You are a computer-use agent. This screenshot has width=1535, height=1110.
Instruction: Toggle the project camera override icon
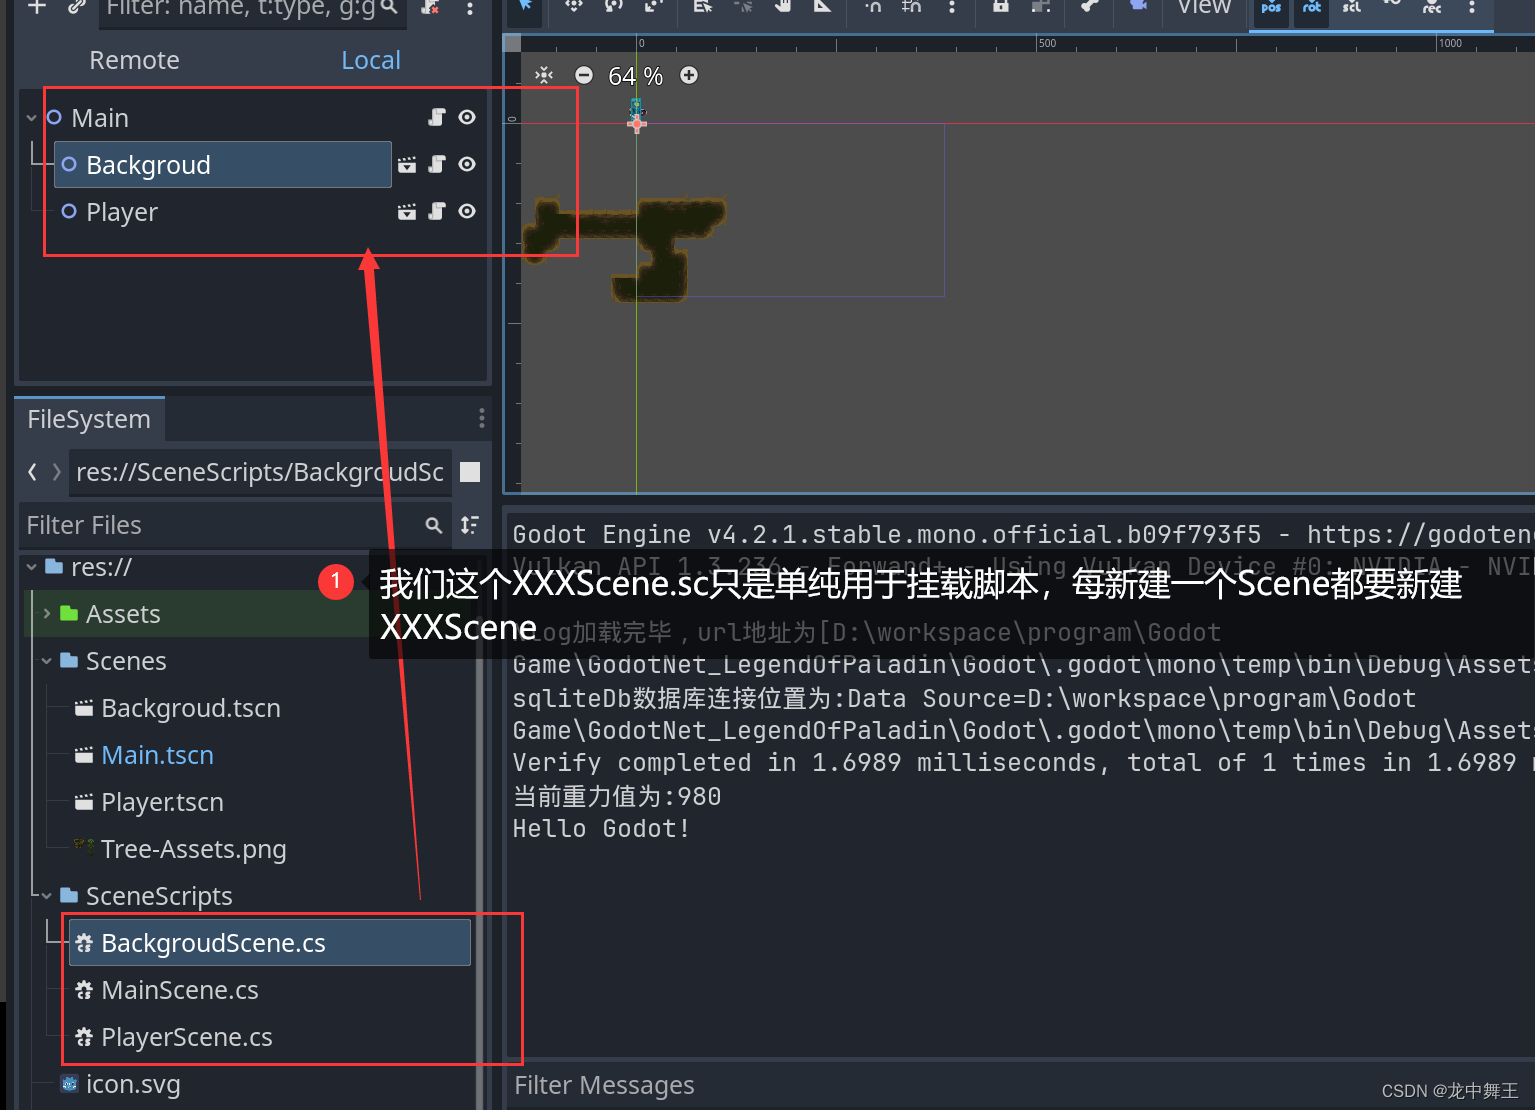click(1138, 6)
